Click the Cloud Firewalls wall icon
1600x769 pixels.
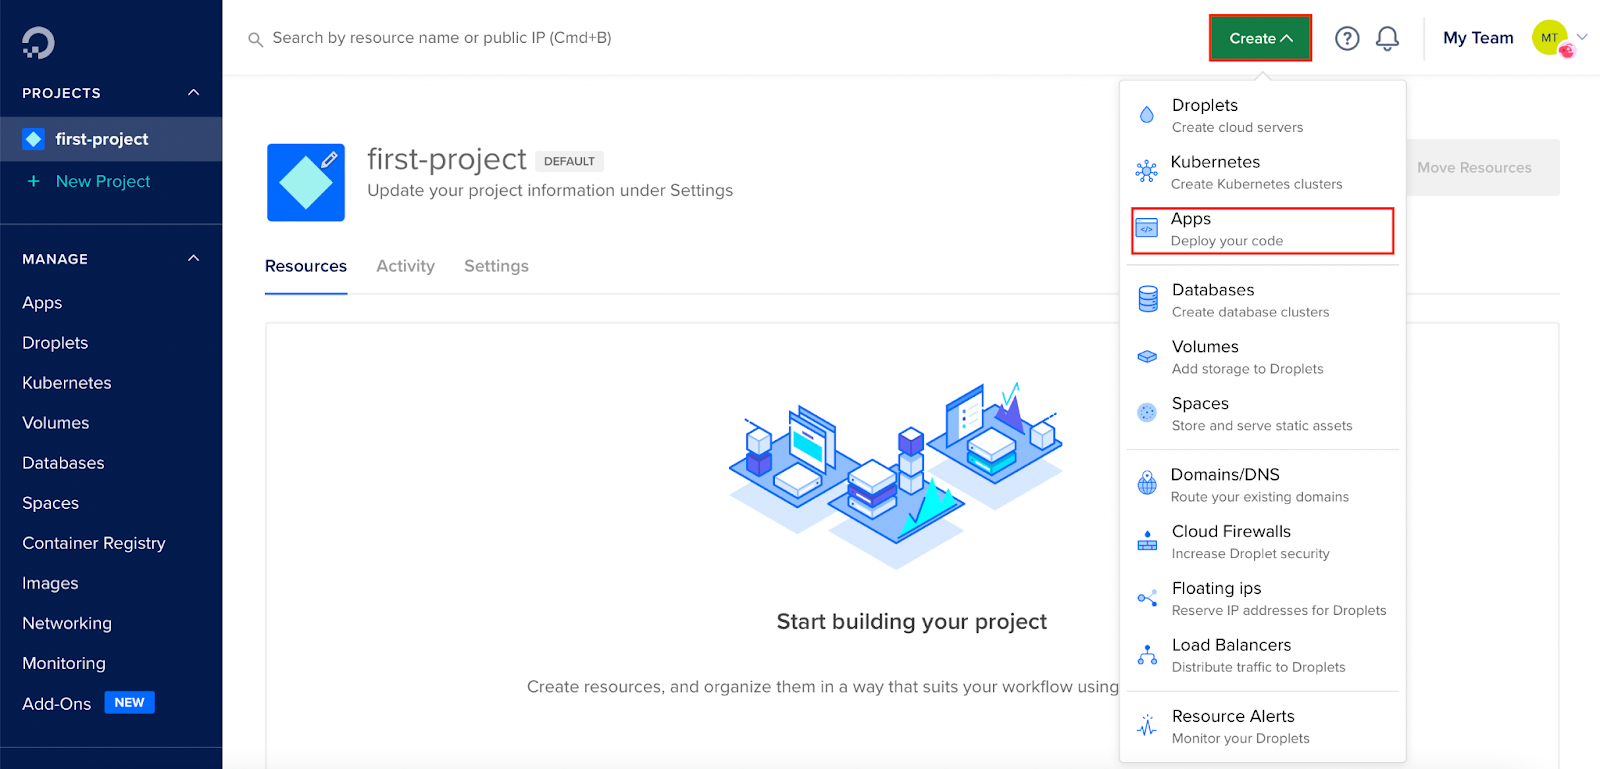[x=1147, y=541]
